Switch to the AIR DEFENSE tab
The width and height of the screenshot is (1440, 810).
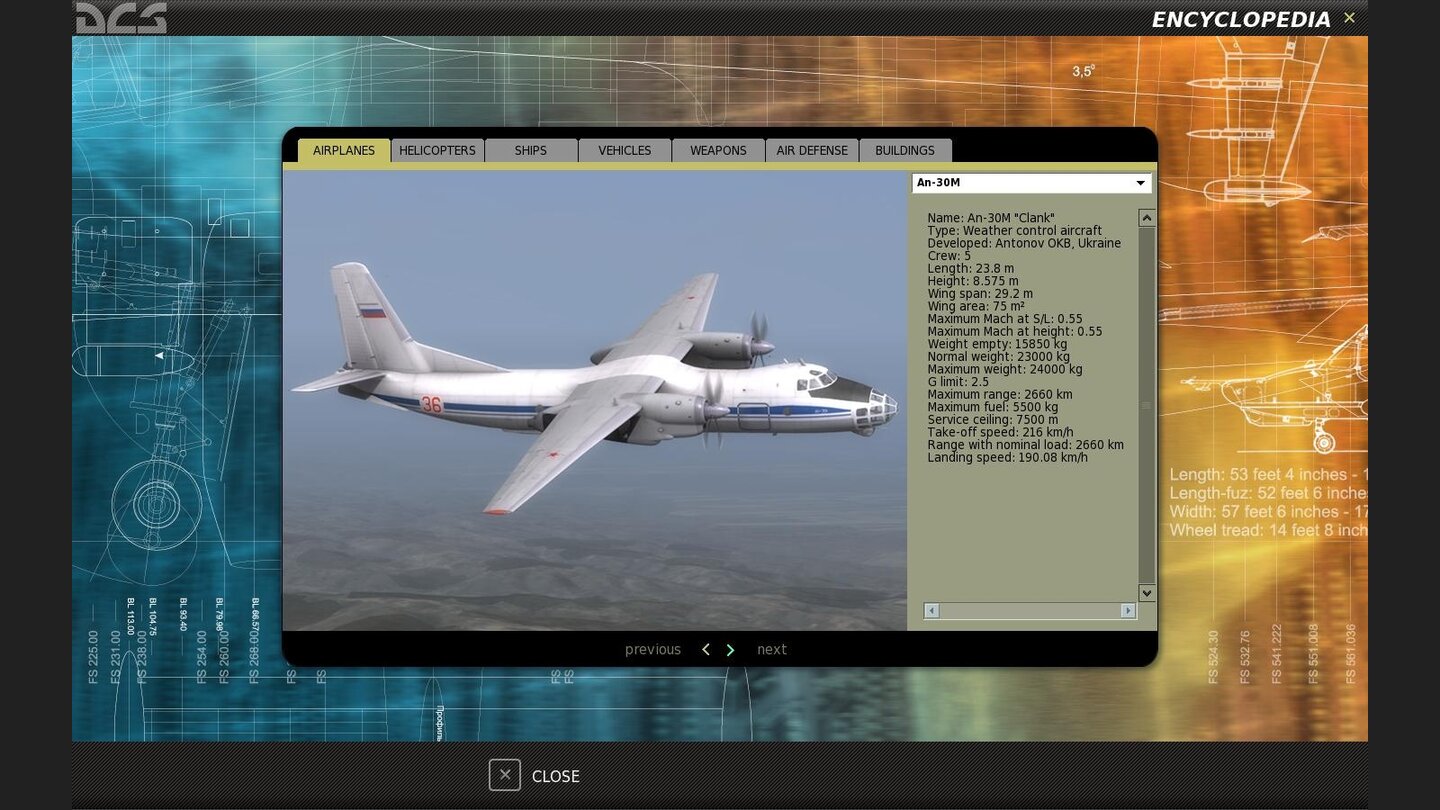coord(812,150)
